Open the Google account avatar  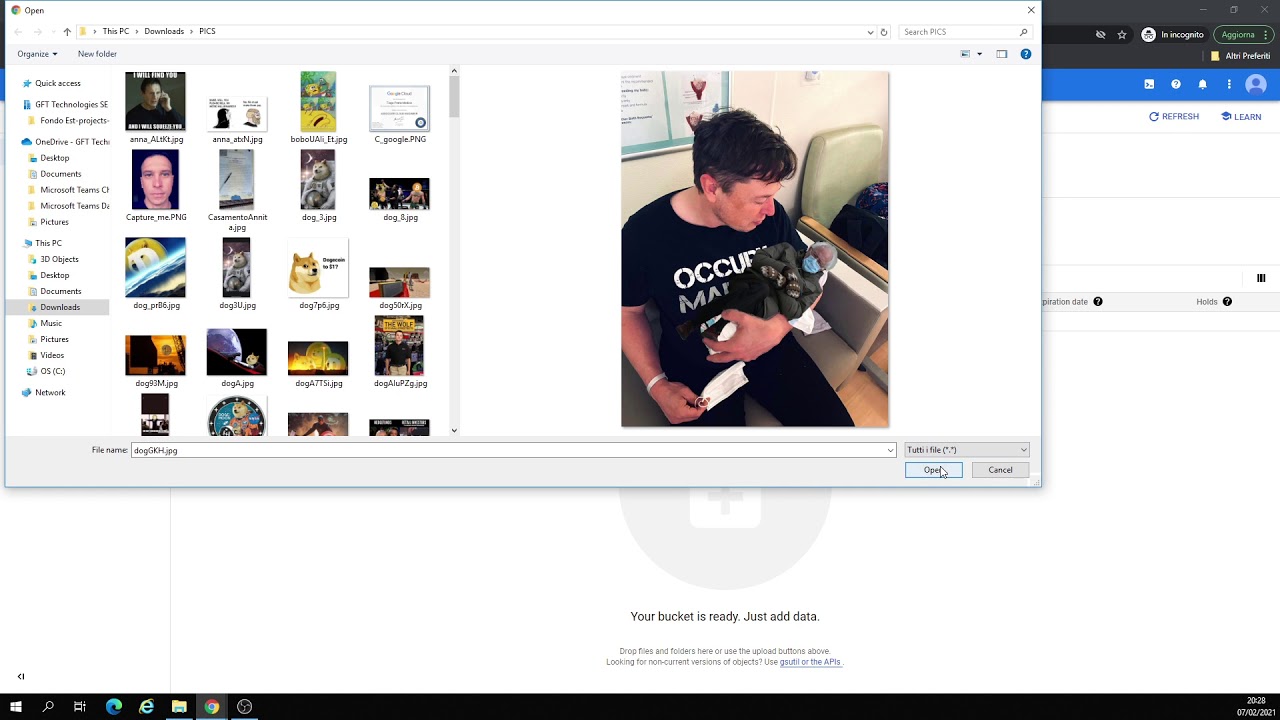pyautogui.click(x=1256, y=85)
